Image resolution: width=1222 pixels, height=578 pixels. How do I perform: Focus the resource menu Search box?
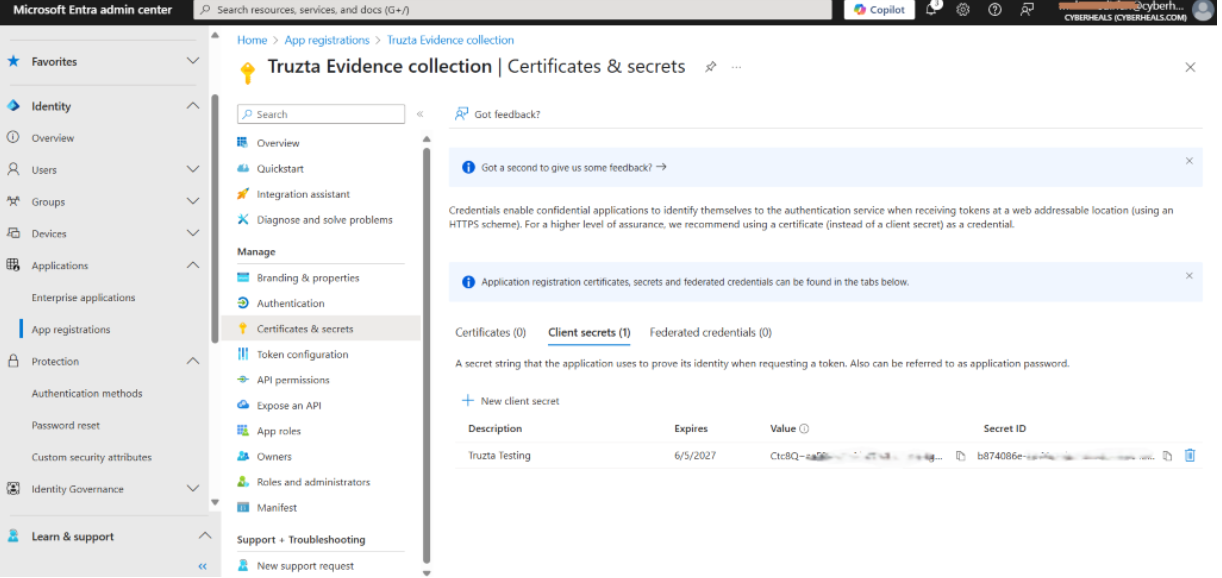pos(321,114)
